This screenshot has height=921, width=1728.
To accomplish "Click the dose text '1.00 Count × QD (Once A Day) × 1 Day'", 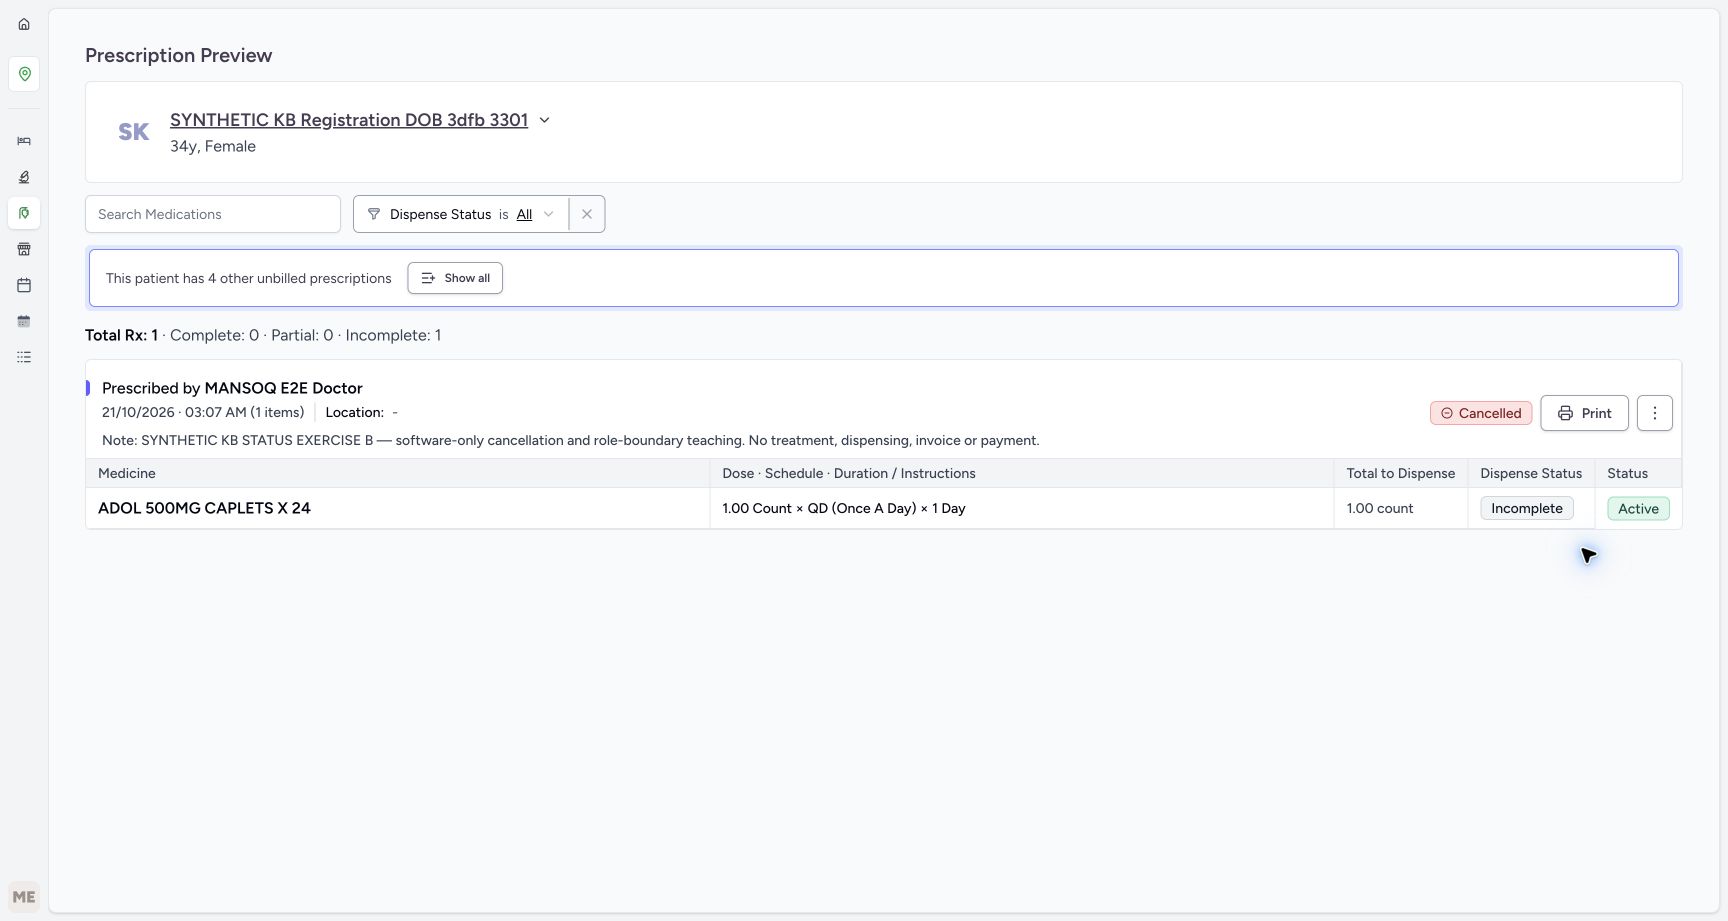I will pyautogui.click(x=844, y=508).
